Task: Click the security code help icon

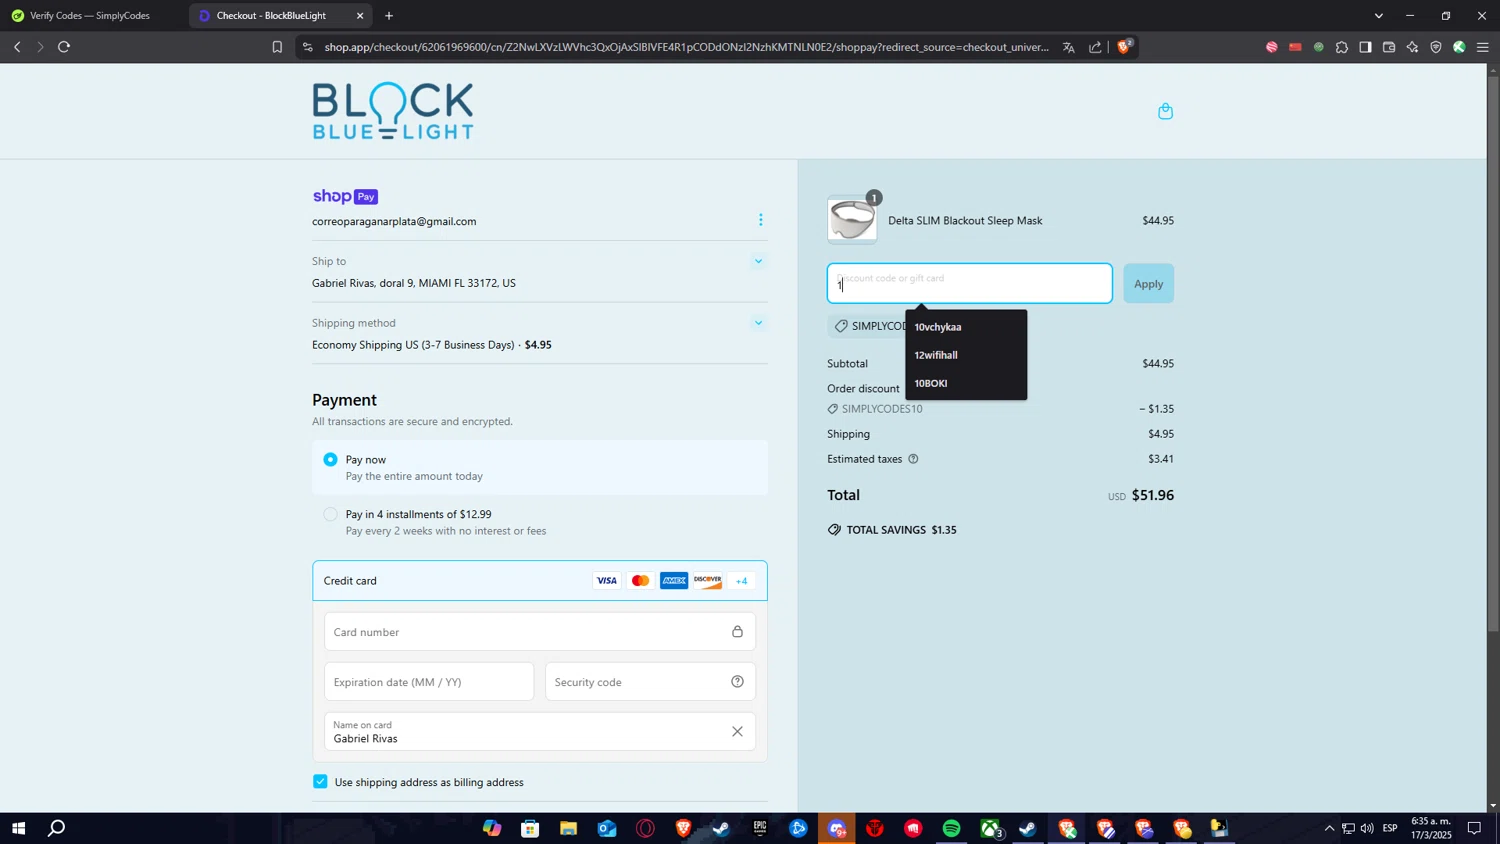Action: click(737, 682)
